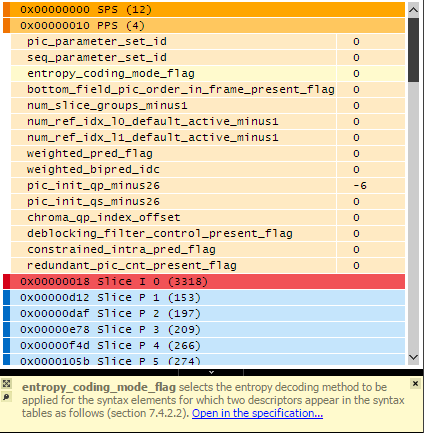Image resolution: width=424 pixels, height=433 pixels.
Task: Click the search icon in the info panel
Action: click(6, 397)
